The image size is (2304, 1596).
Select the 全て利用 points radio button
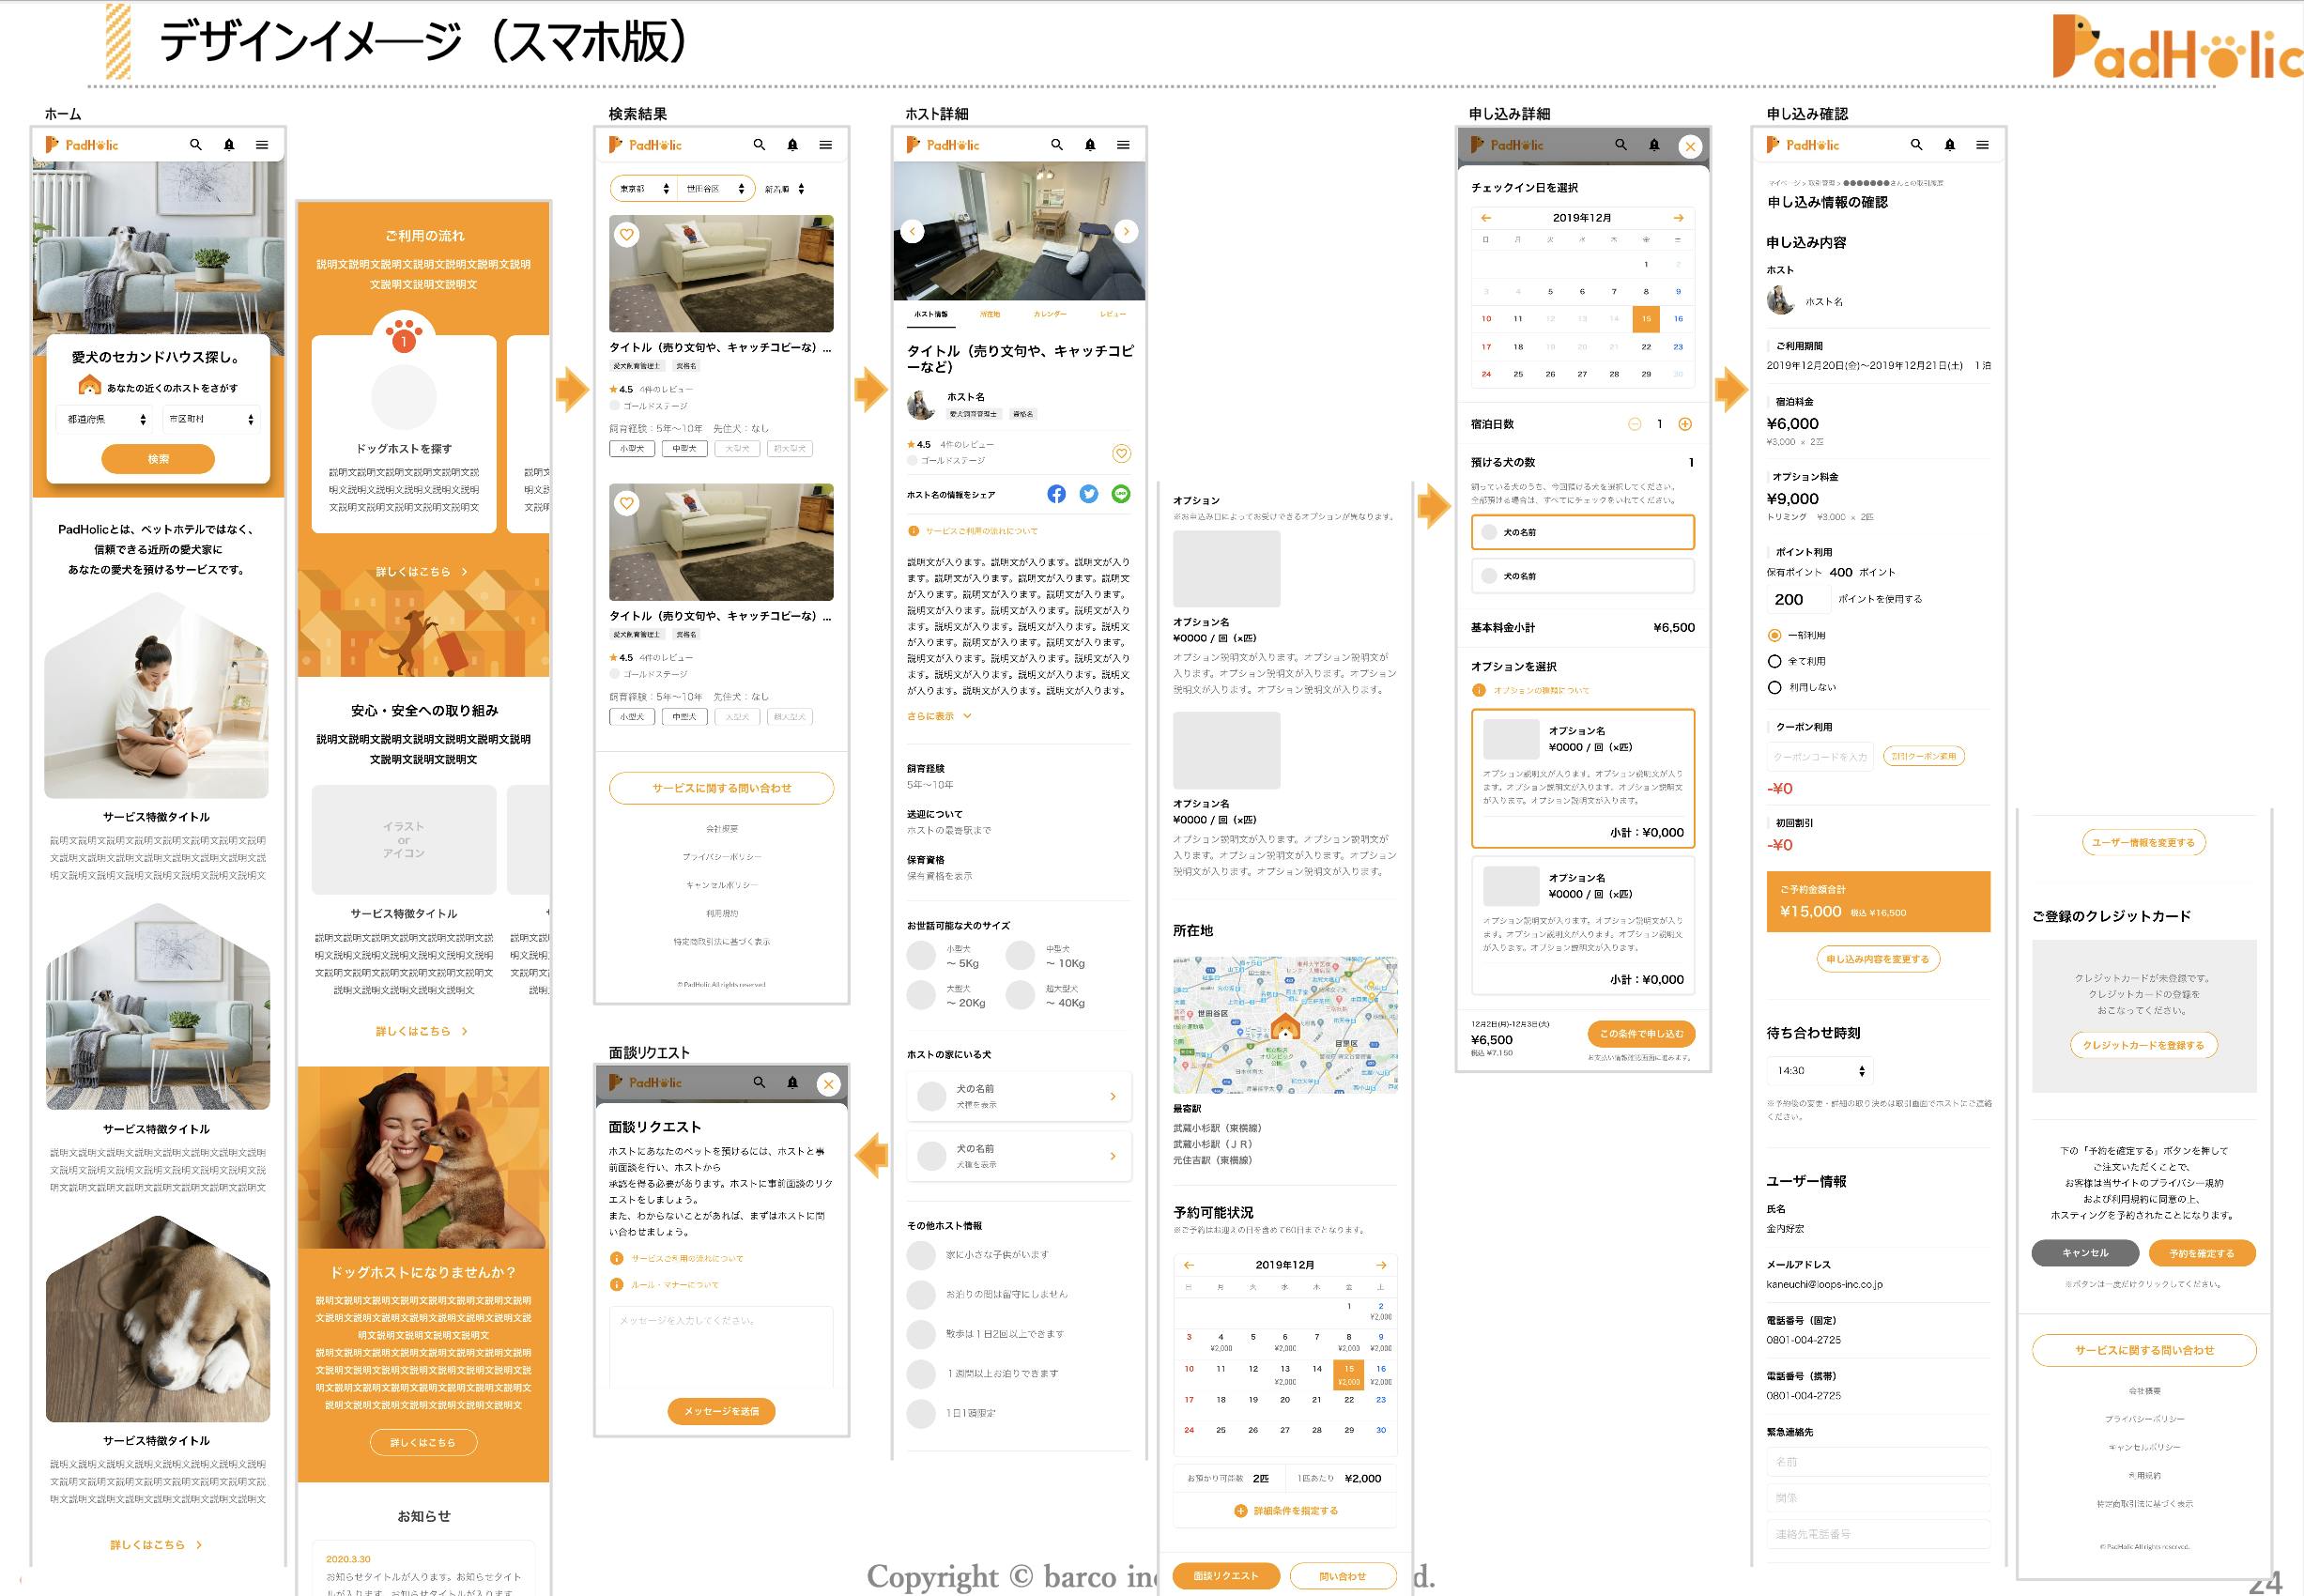coord(1774,661)
